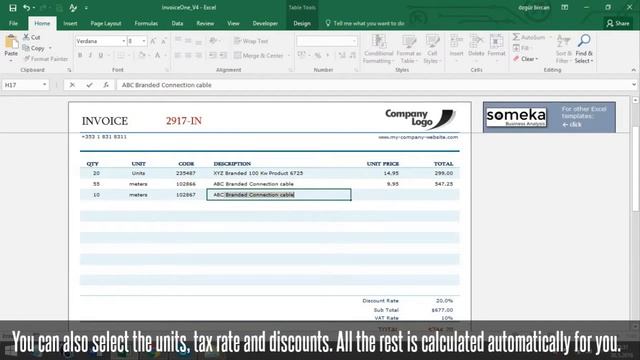Toggle bold formatting
The width and height of the screenshot is (640, 360).
(80, 55)
